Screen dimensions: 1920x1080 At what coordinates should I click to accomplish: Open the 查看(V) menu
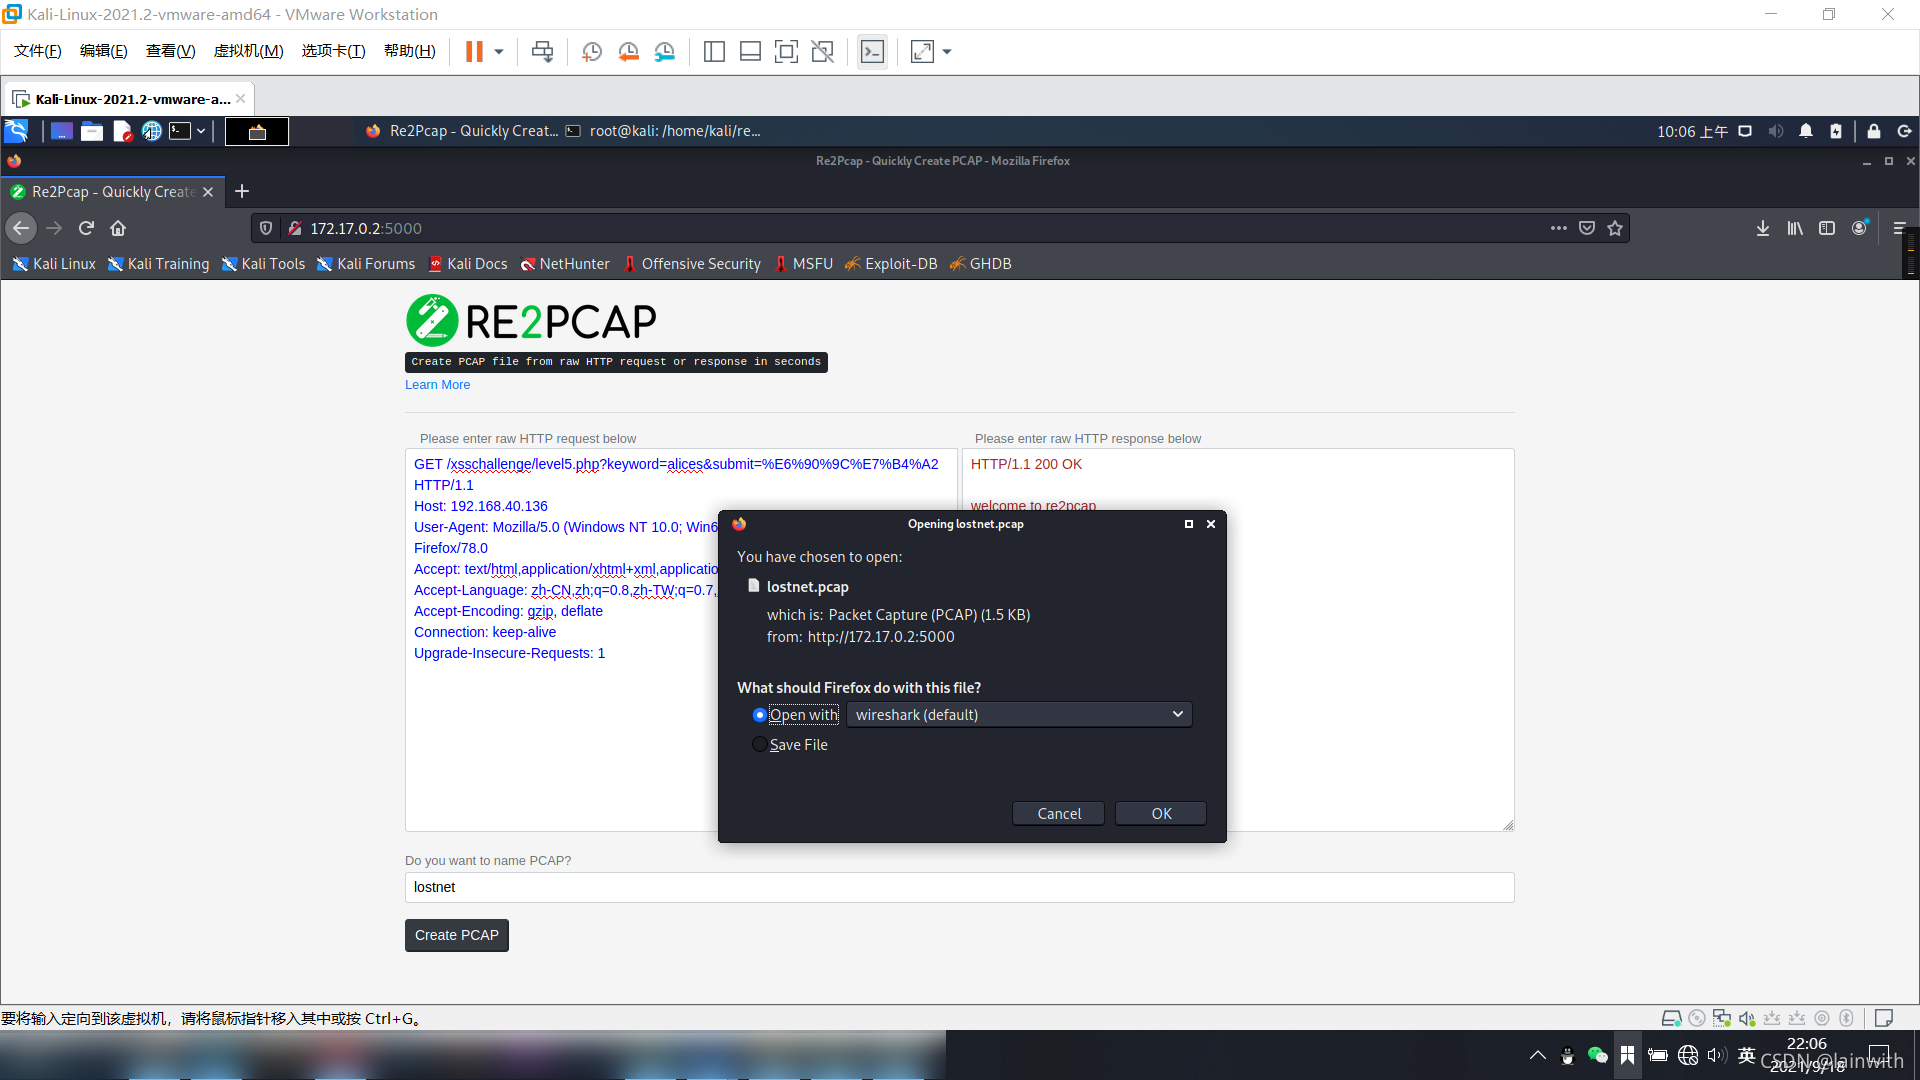point(170,51)
